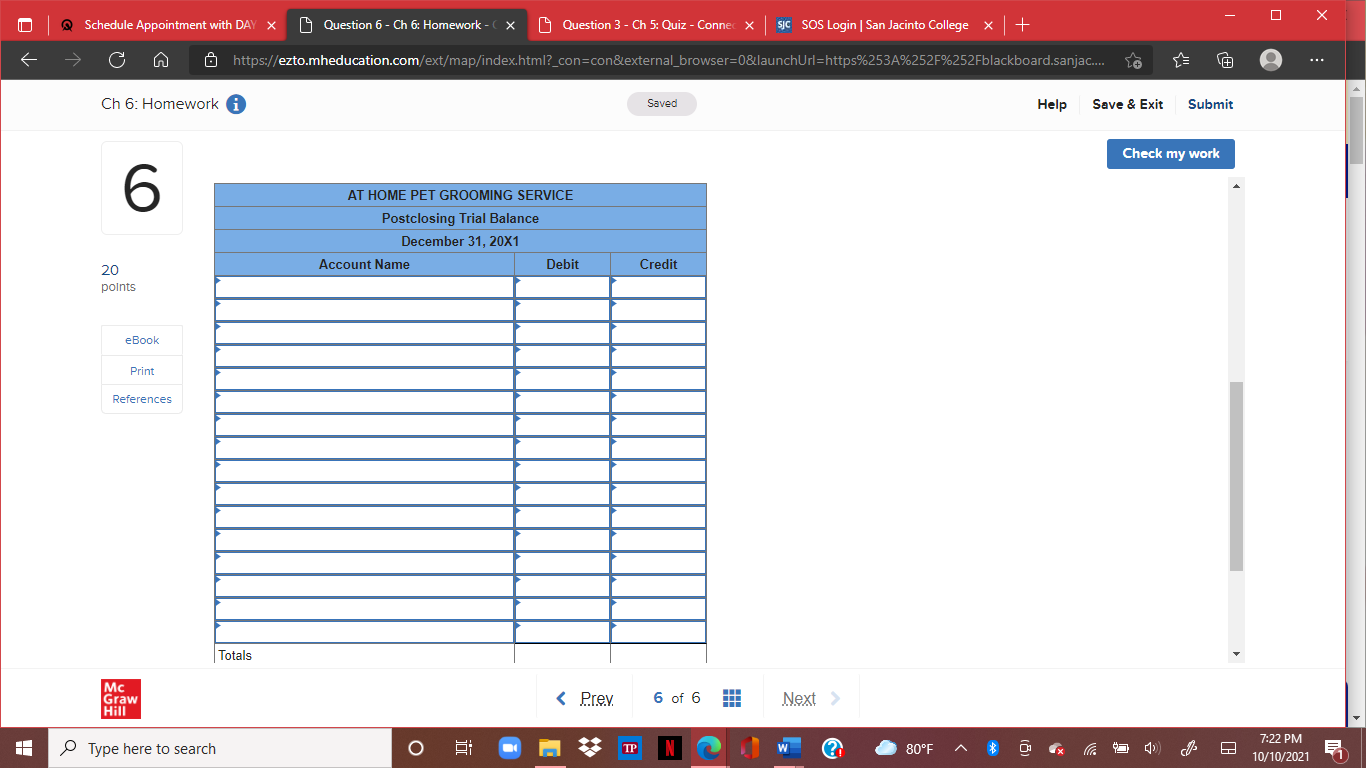1366x768 pixels.
Task: Open the question navigator grid icon
Action: click(x=732, y=697)
